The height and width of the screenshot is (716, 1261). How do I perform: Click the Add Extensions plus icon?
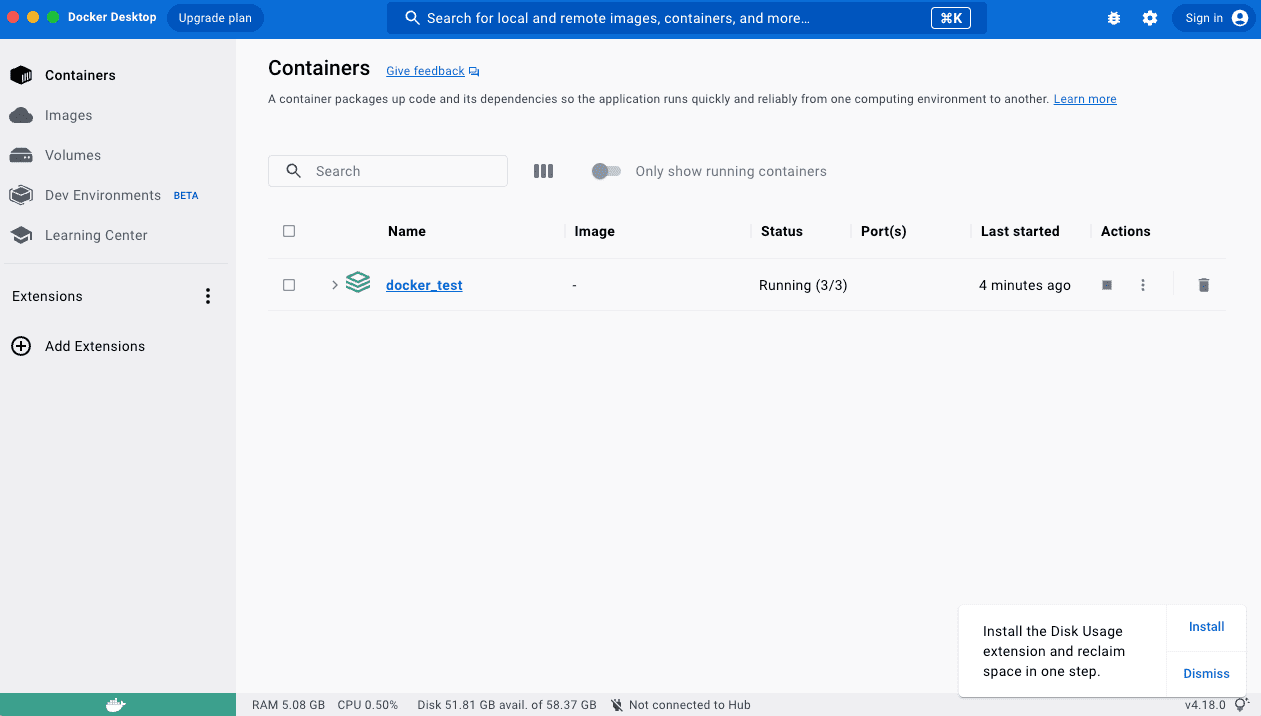click(x=21, y=346)
